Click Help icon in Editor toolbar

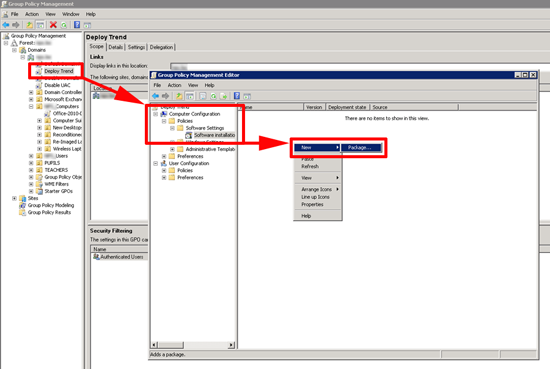[x=237, y=96]
